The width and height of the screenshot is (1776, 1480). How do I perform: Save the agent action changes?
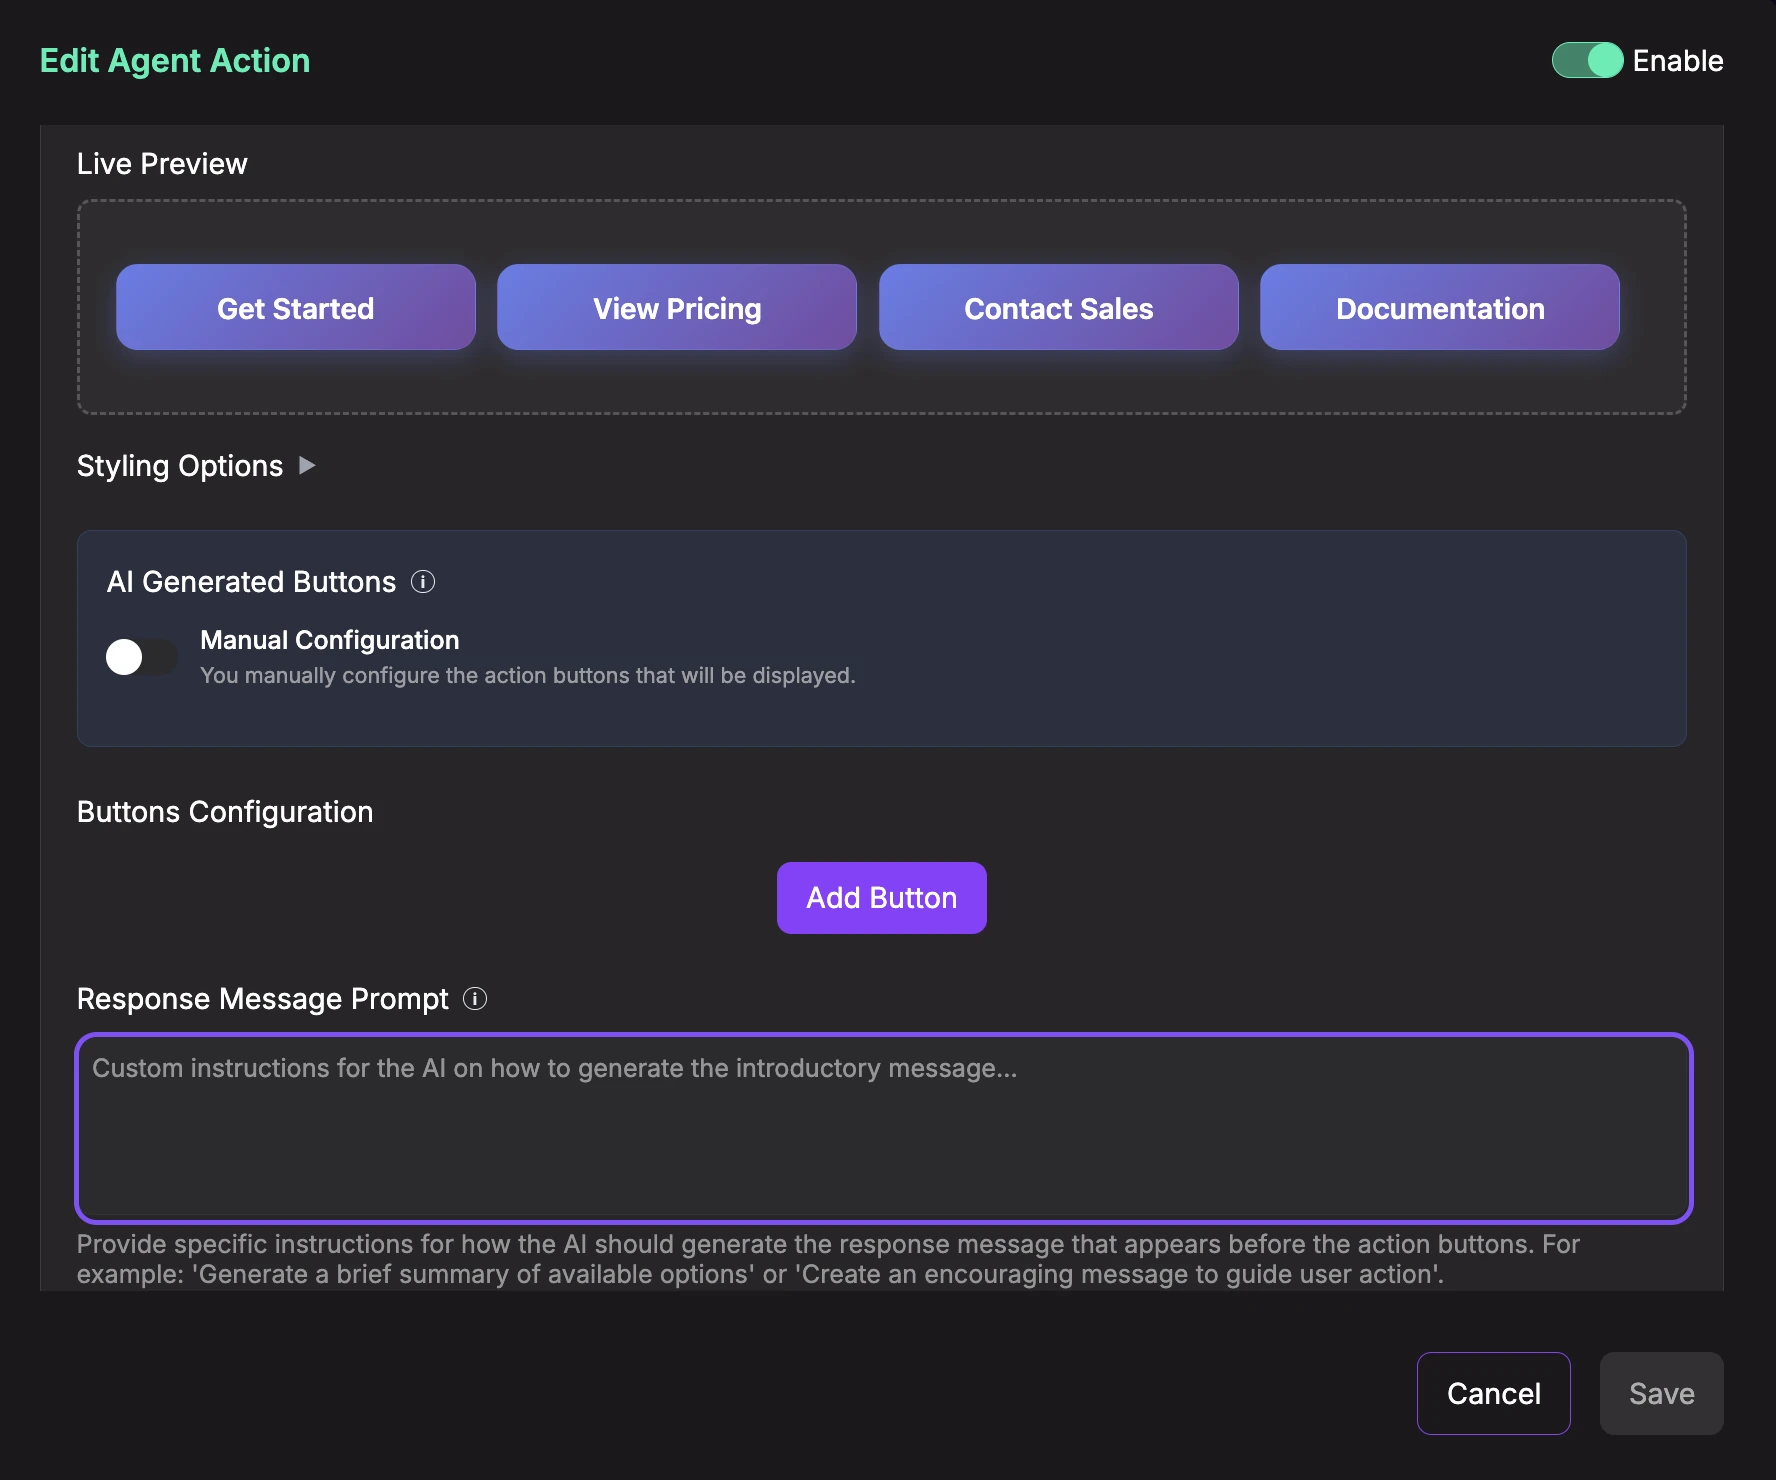(1661, 1393)
